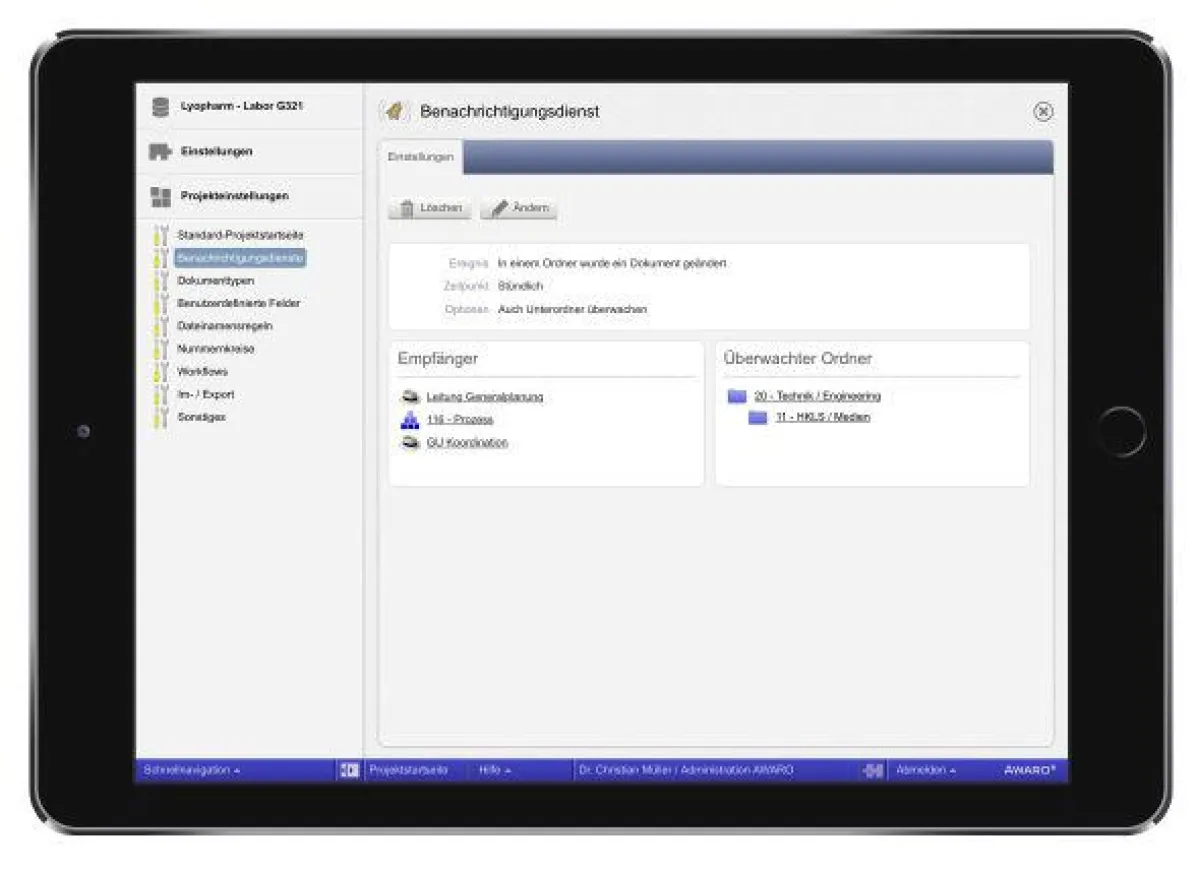Open the Hilfe dropdown in bottom bar
Viewport: 1200px width, 870px height.
click(x=494, y=771)
